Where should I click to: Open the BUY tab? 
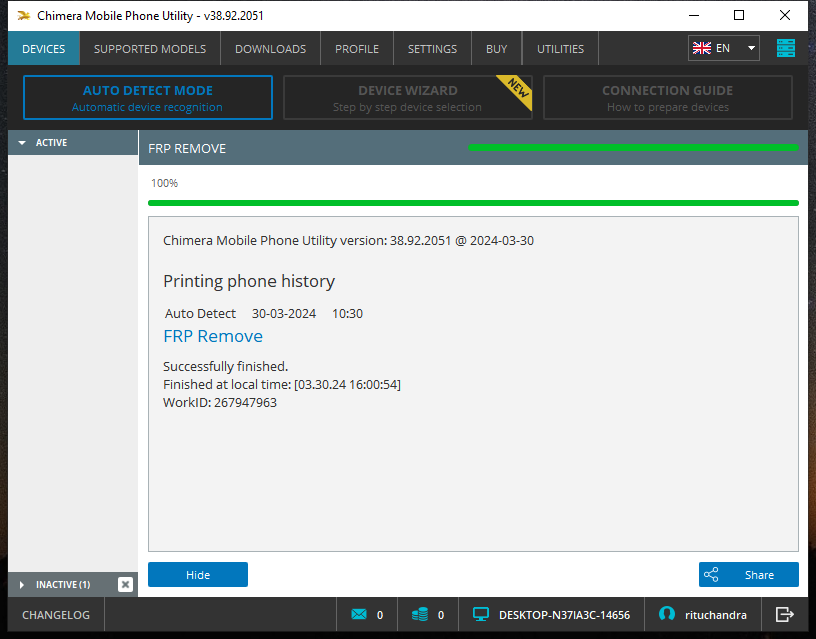point(496,48)
